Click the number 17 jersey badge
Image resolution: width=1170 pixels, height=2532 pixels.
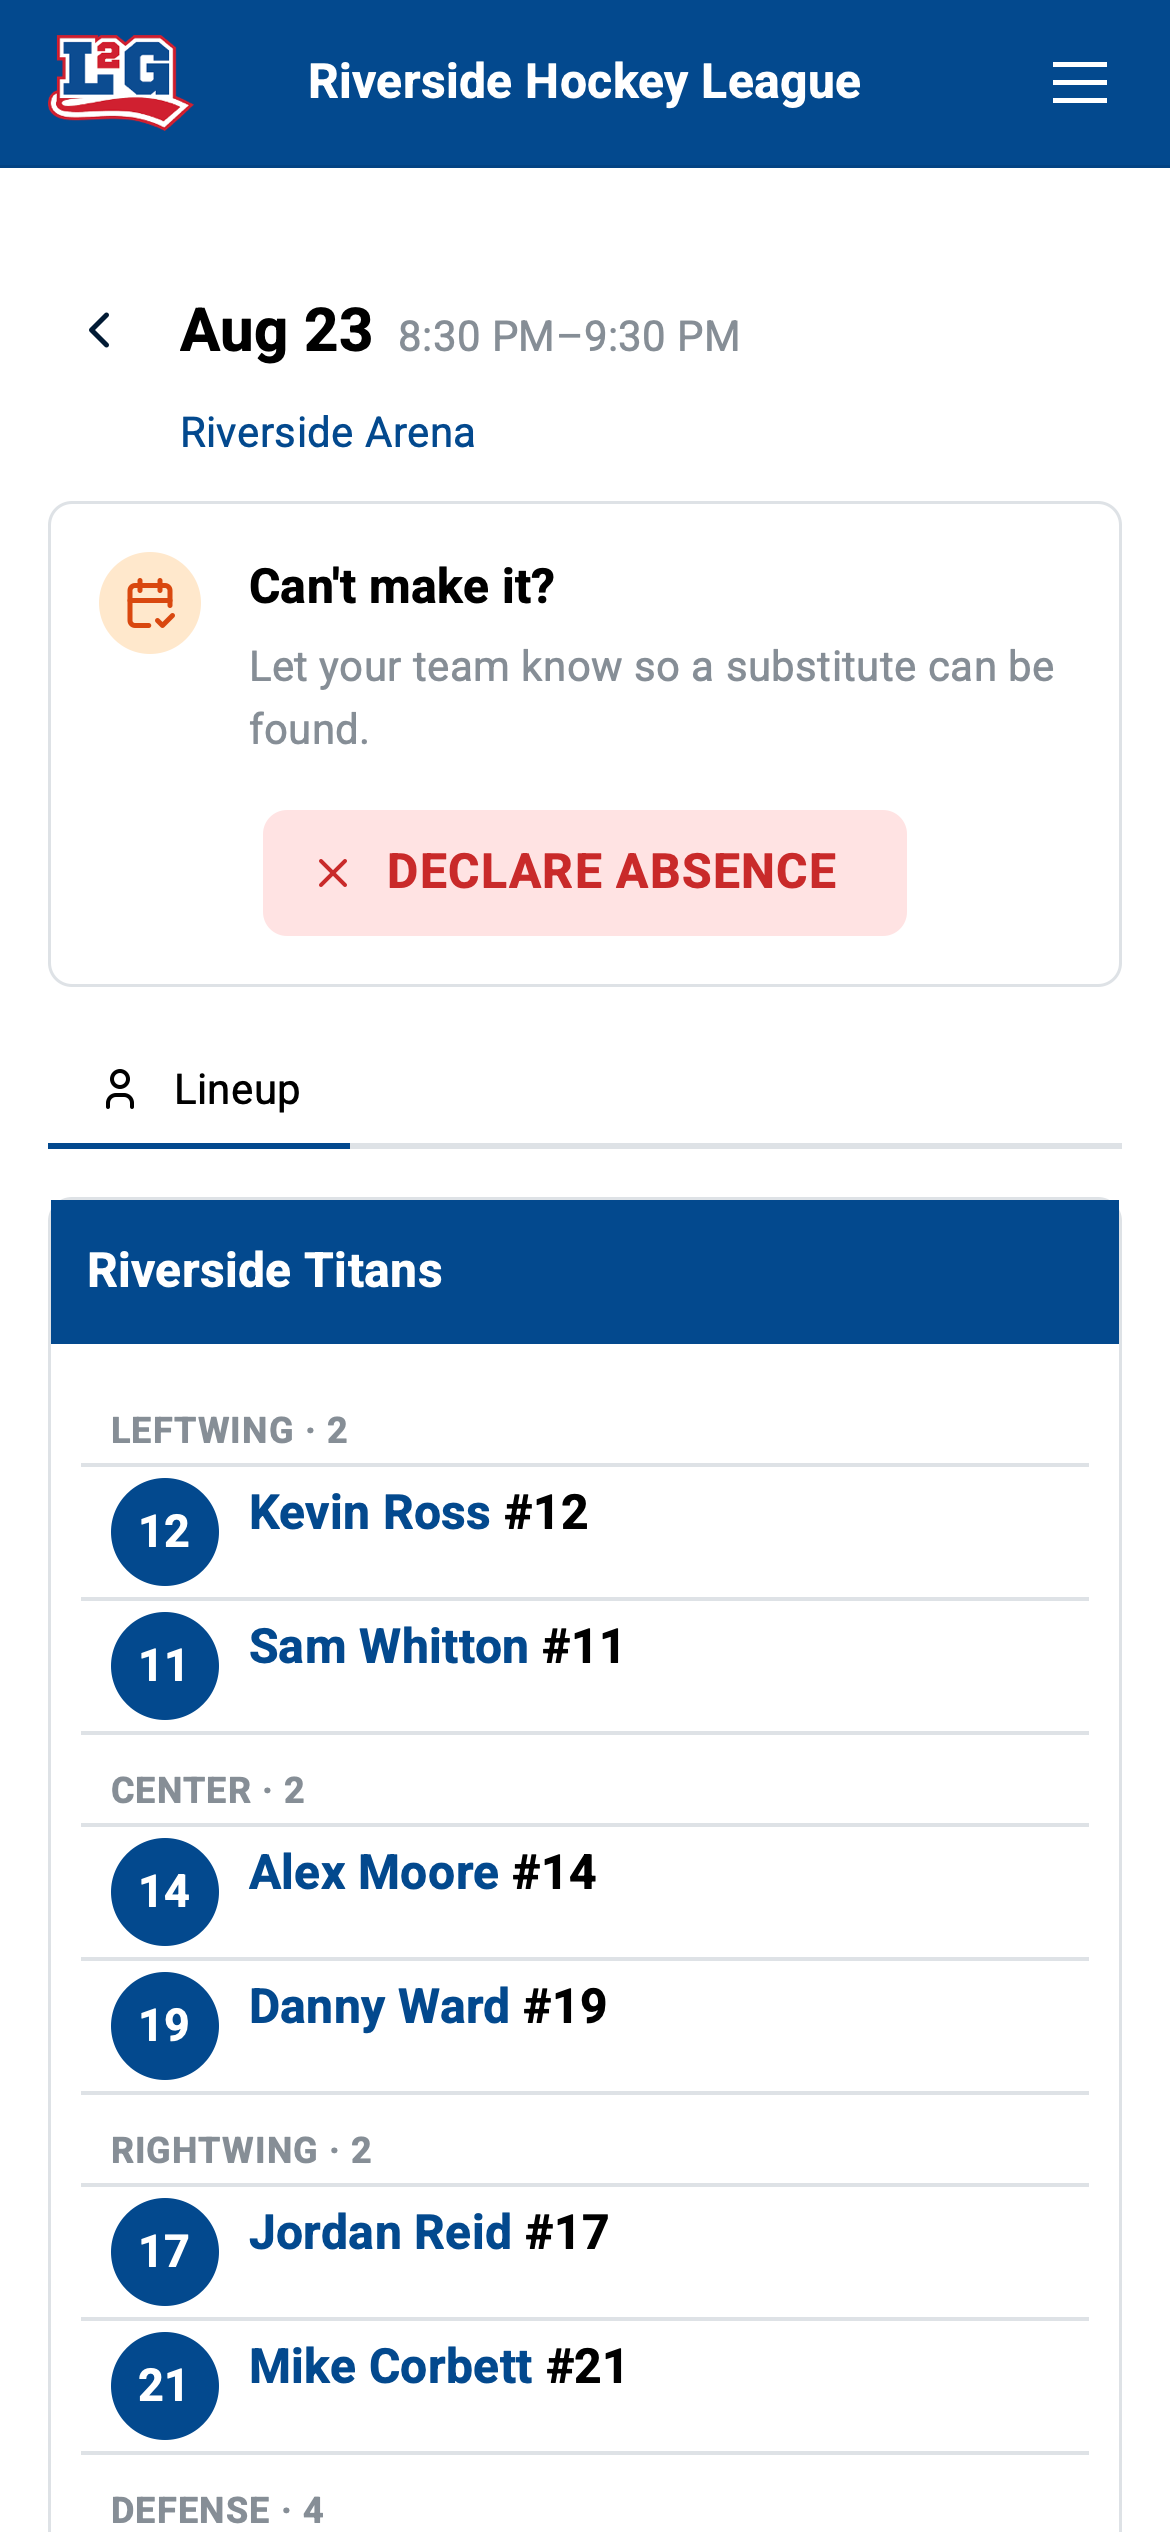[x=165, y=2252]
